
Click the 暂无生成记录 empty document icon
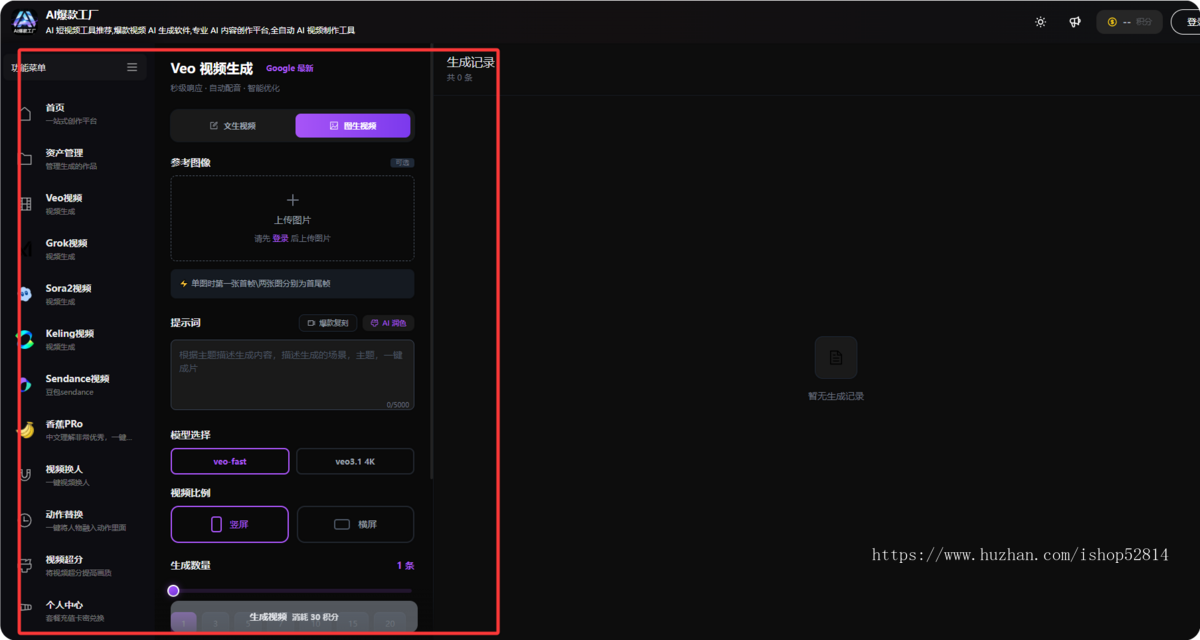(x=836, y=357)
